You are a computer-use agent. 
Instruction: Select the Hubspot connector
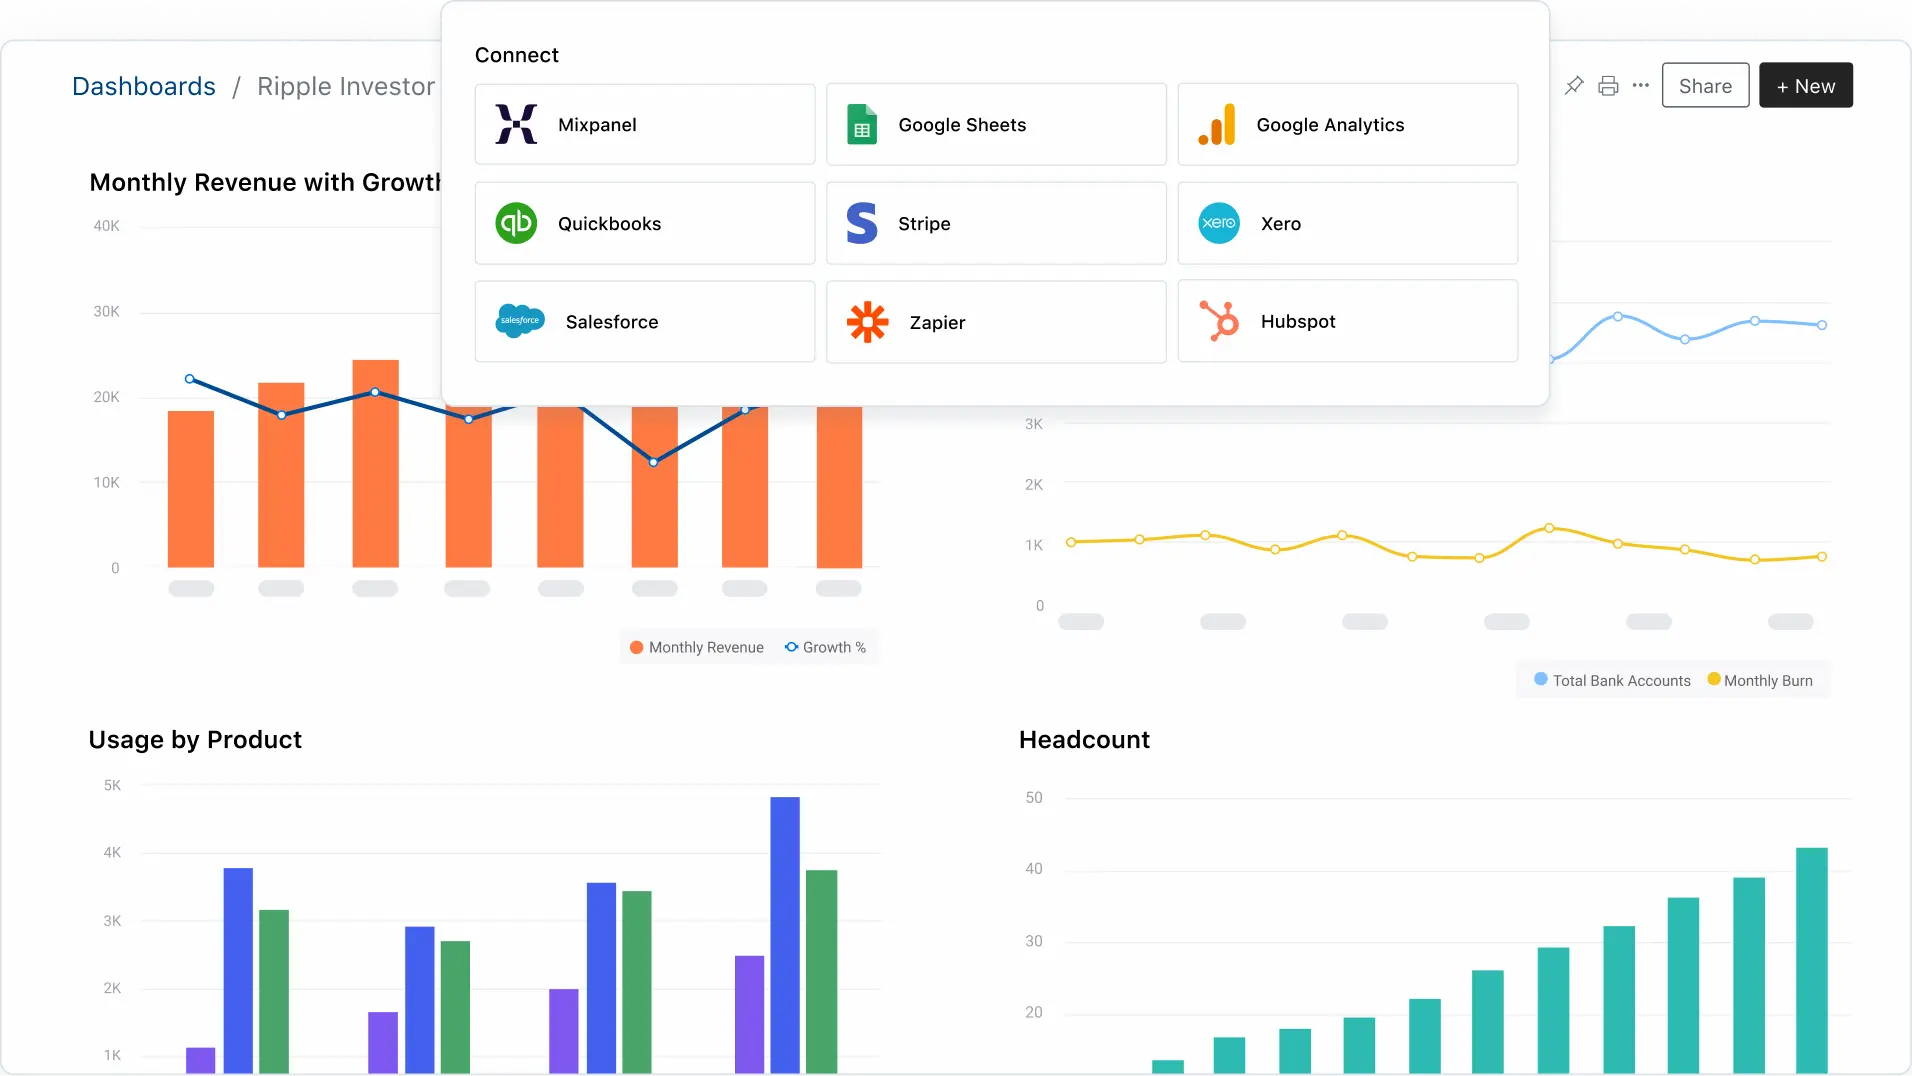[1348, 321]
